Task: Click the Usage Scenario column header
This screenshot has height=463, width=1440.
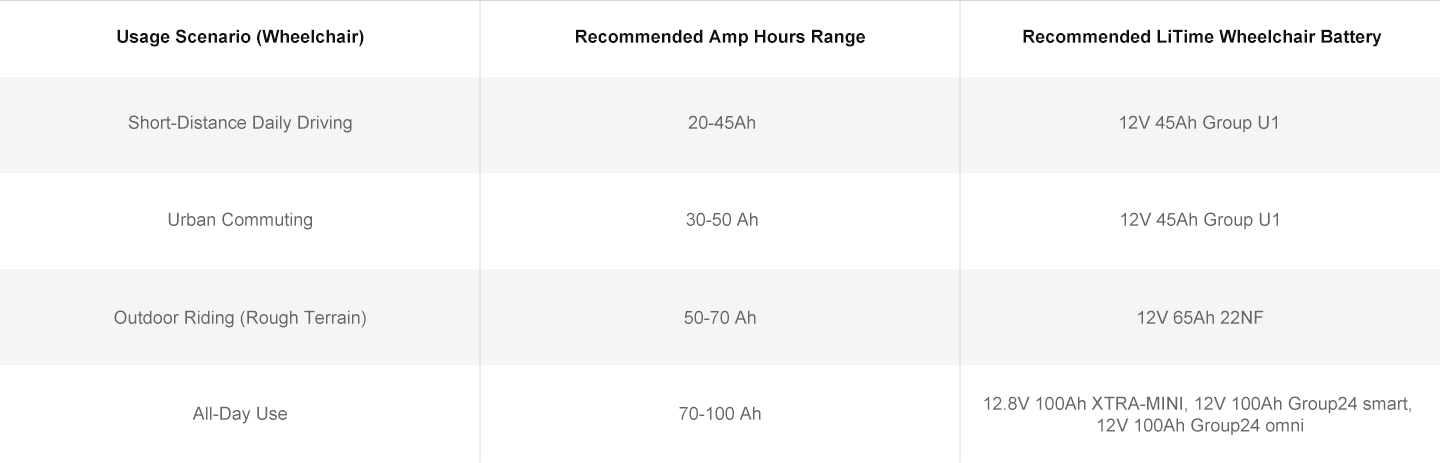Action: tap(240, 37)
